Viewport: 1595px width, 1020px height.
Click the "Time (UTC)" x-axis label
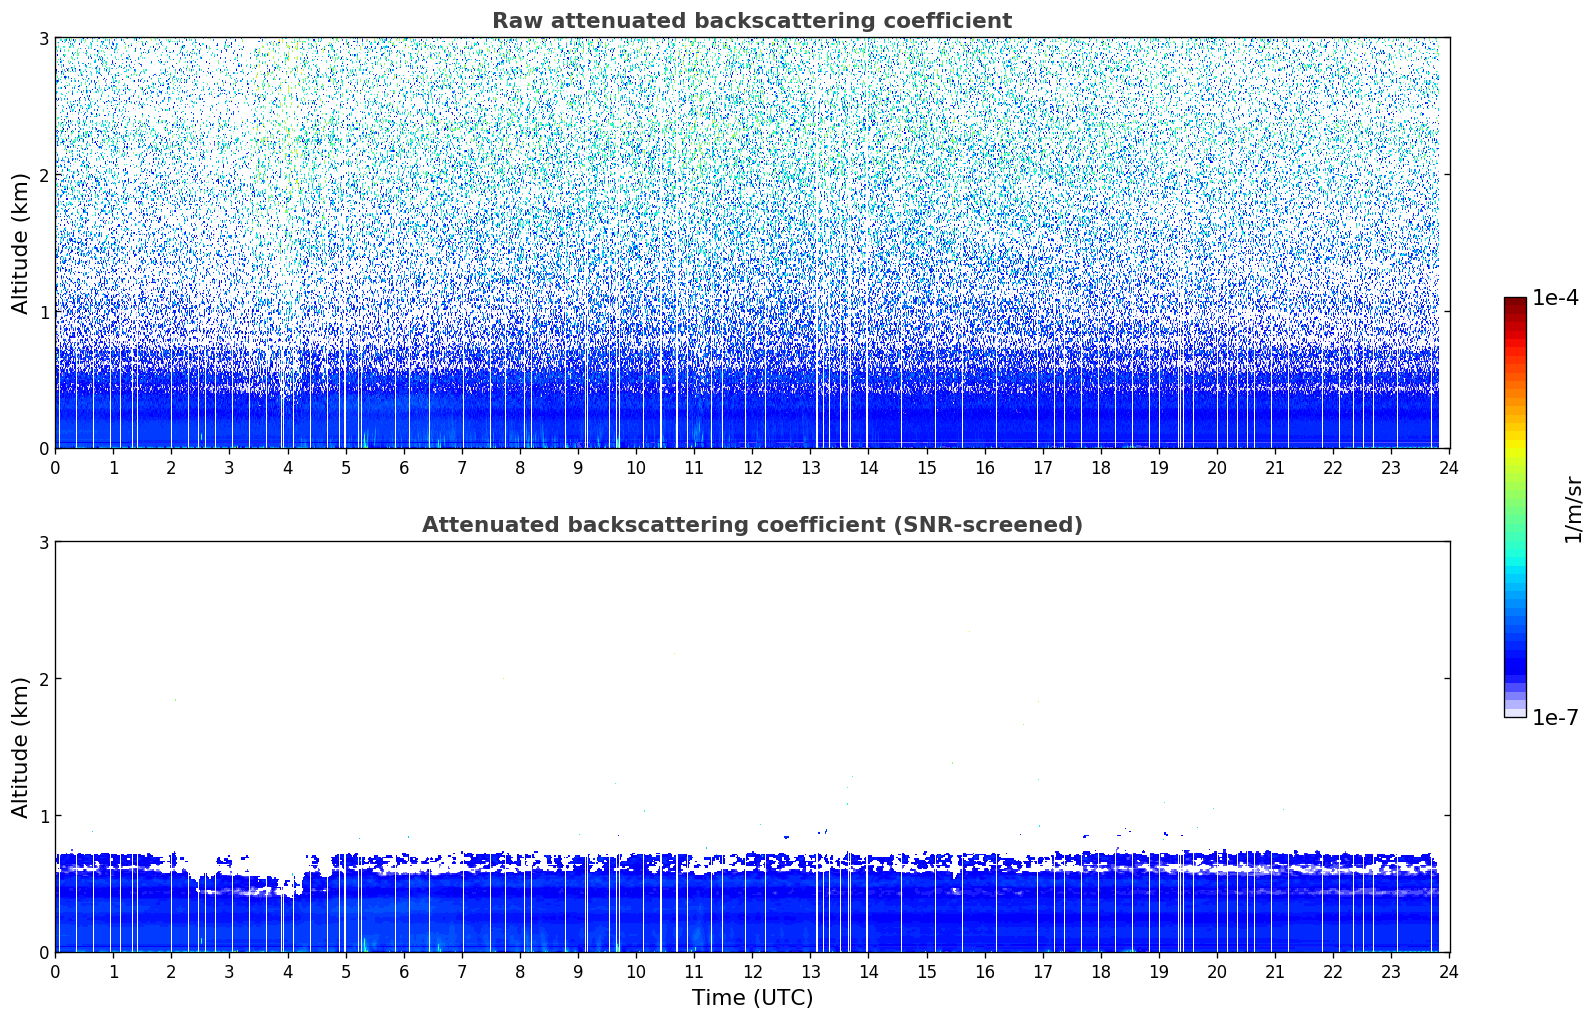pyautogui.click(x=752, y=997)
